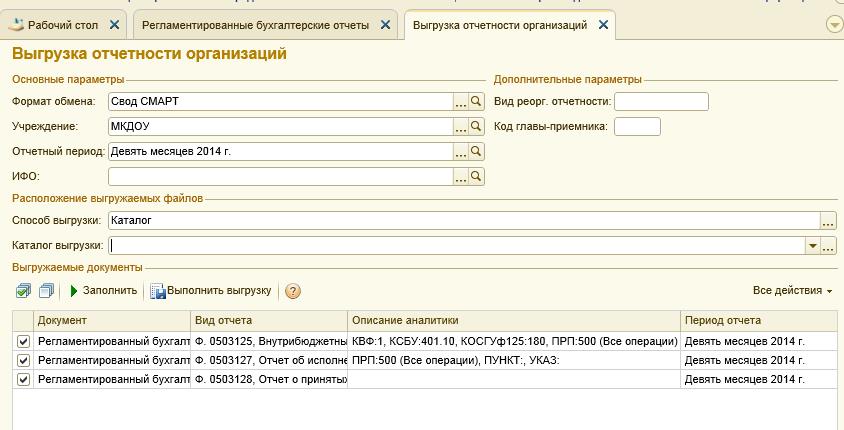The height and width of the screenshot is (430, 844).
Task: Browse folder for Каталог выгрузки
Action: click(x=828, y=245)
